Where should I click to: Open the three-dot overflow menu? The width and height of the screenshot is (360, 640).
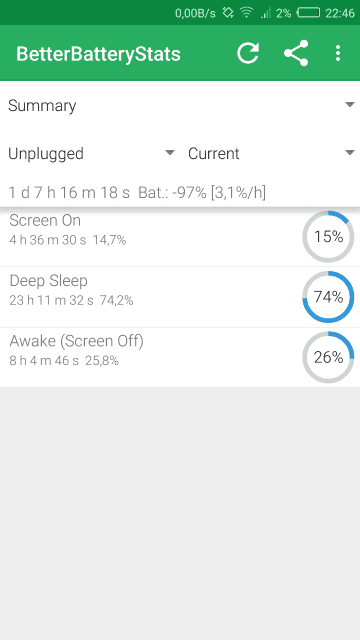pos(338,53)
